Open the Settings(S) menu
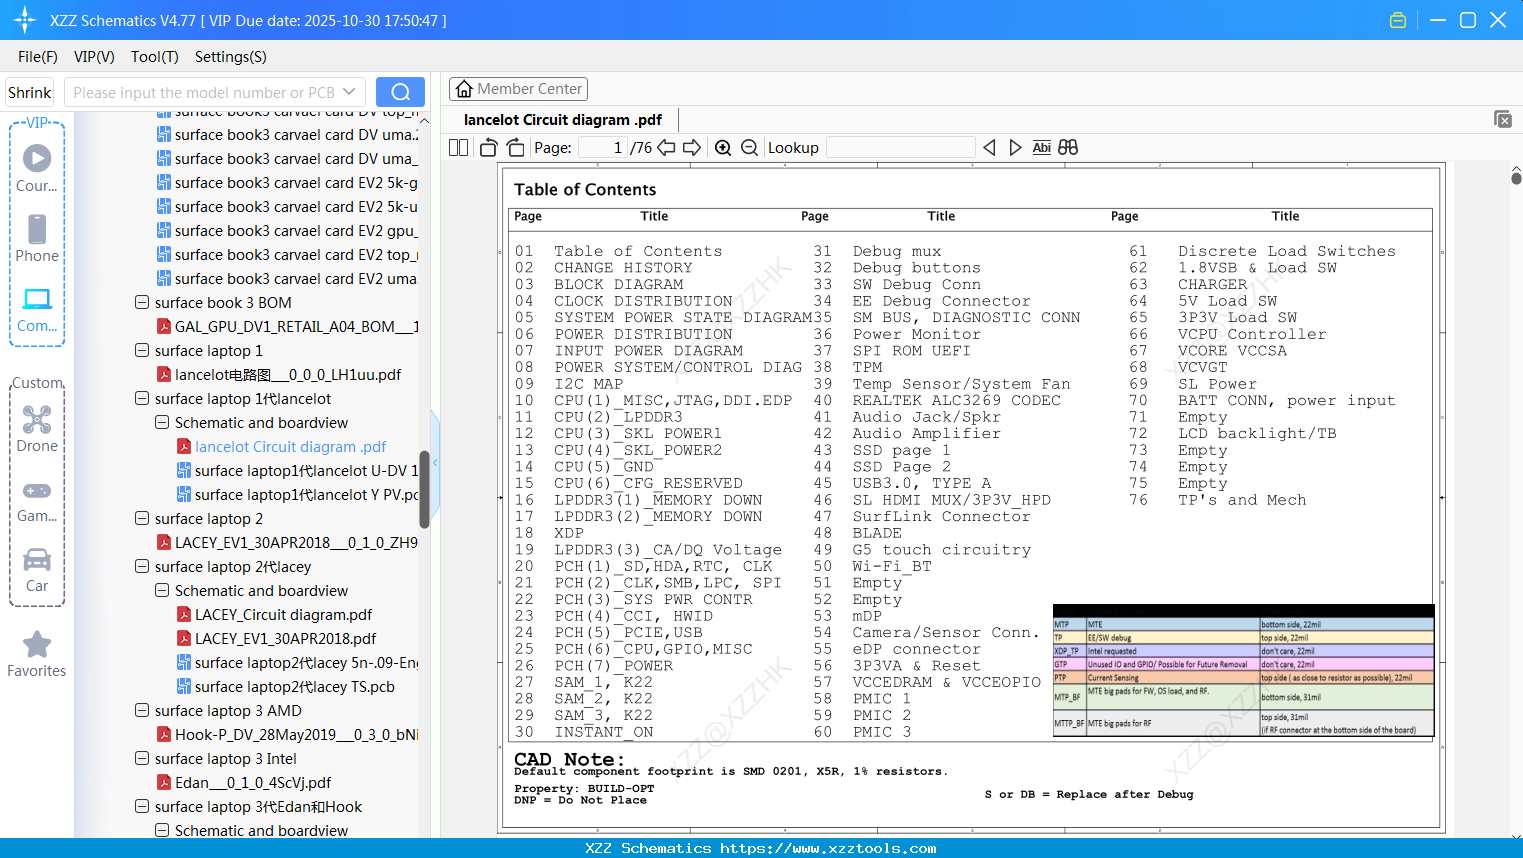 pos(231,57)
